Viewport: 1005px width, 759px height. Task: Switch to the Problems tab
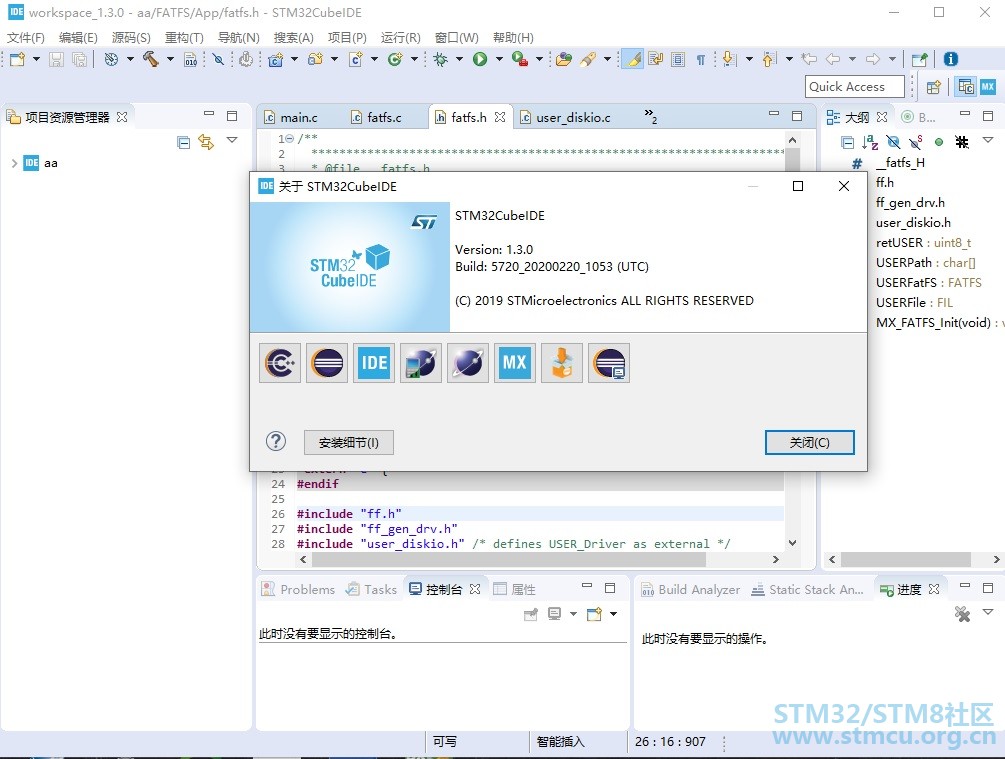point(298,590)
